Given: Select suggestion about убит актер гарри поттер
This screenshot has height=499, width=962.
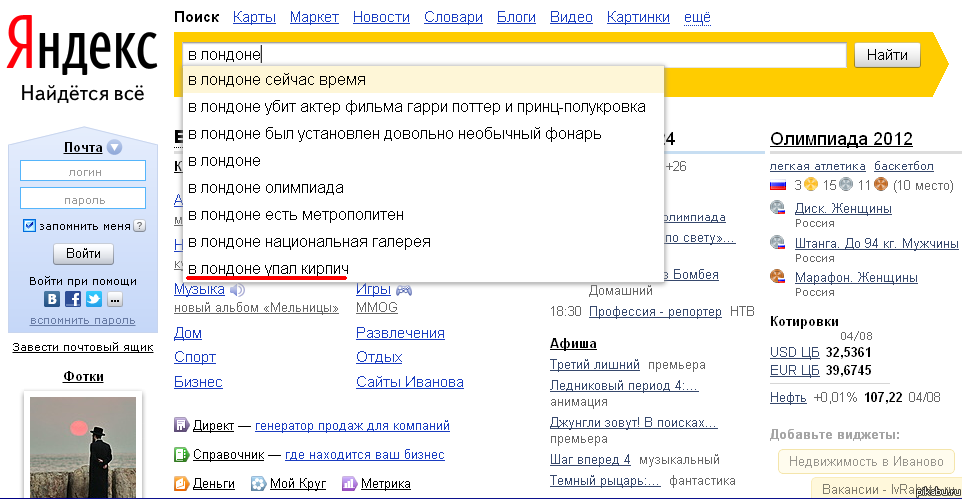Looking at the screenshot, I should 423,107.
